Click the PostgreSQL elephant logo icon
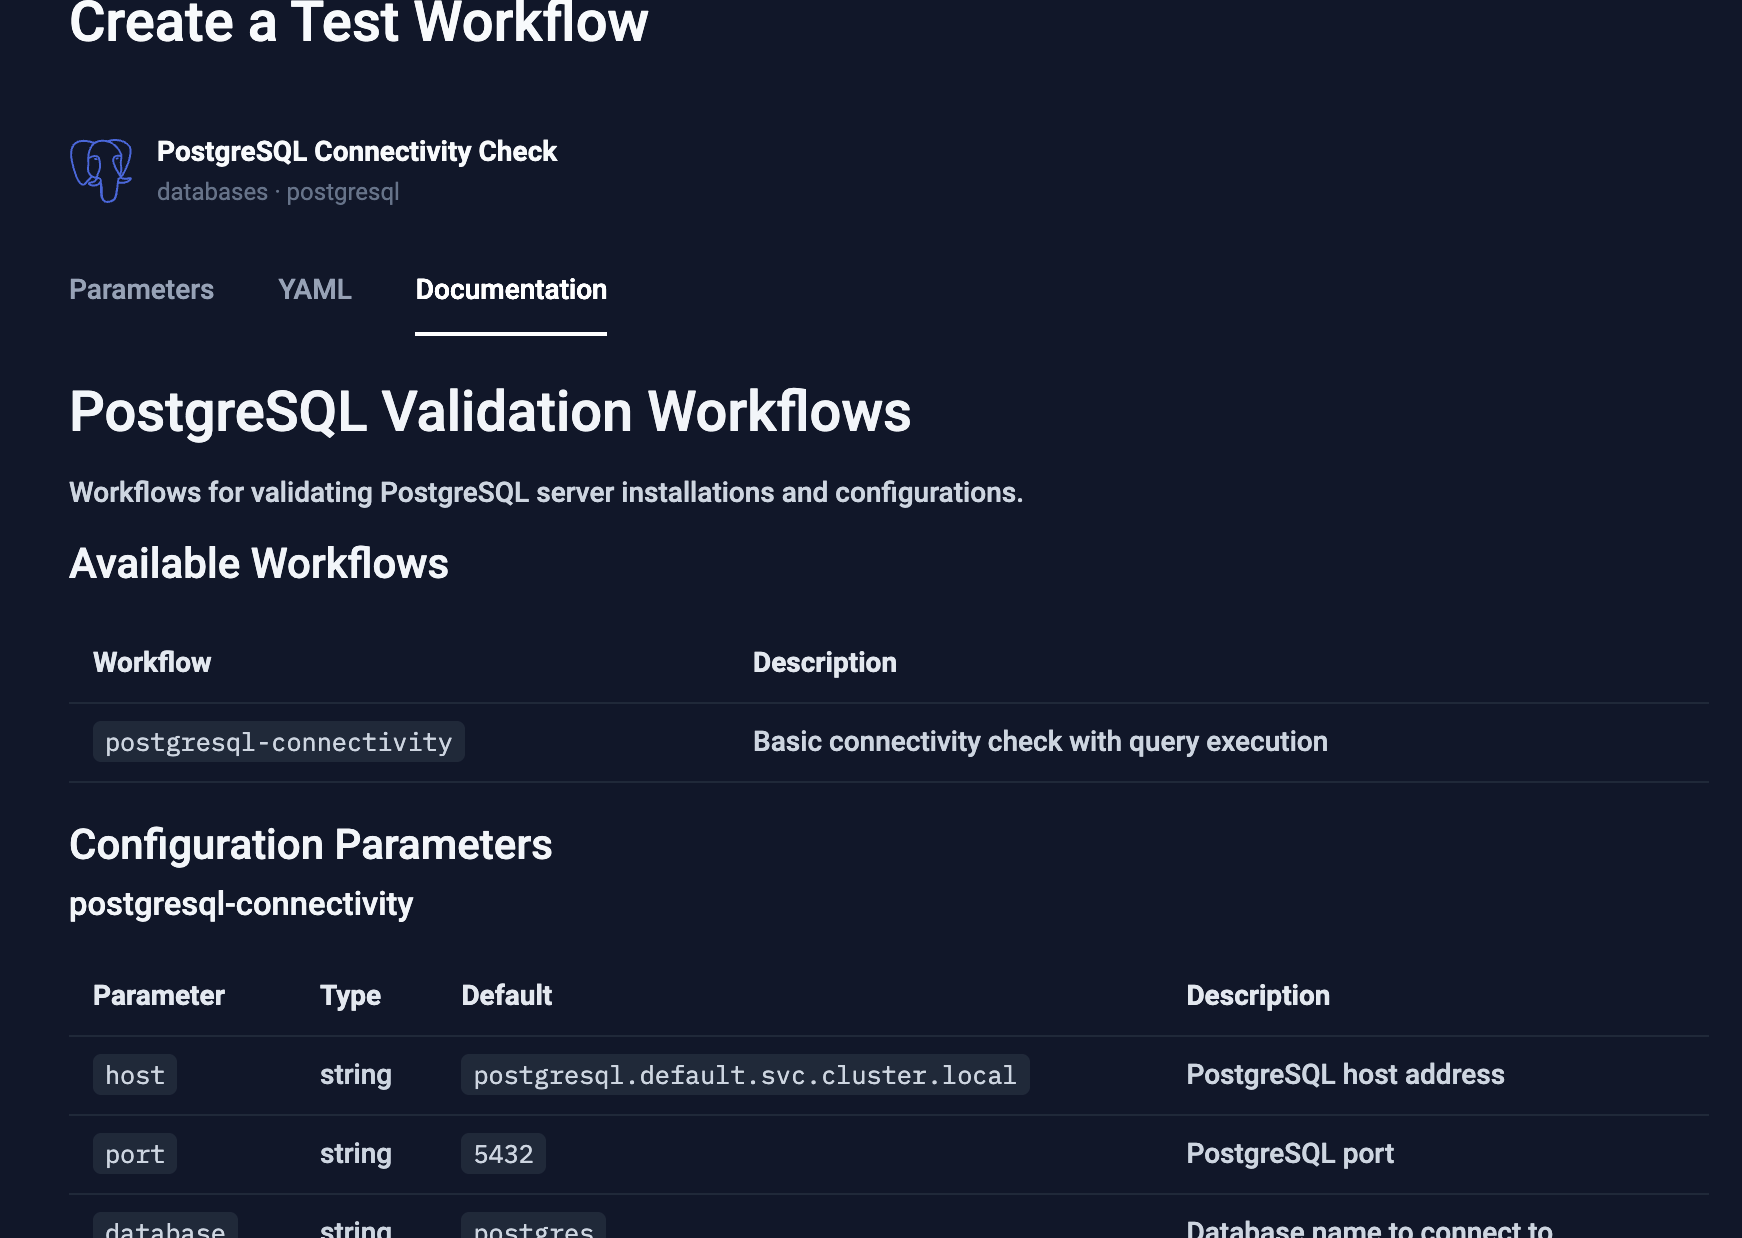Image resolution: width=1742 pixels, height=1238 pixels. tap(101, 172)
